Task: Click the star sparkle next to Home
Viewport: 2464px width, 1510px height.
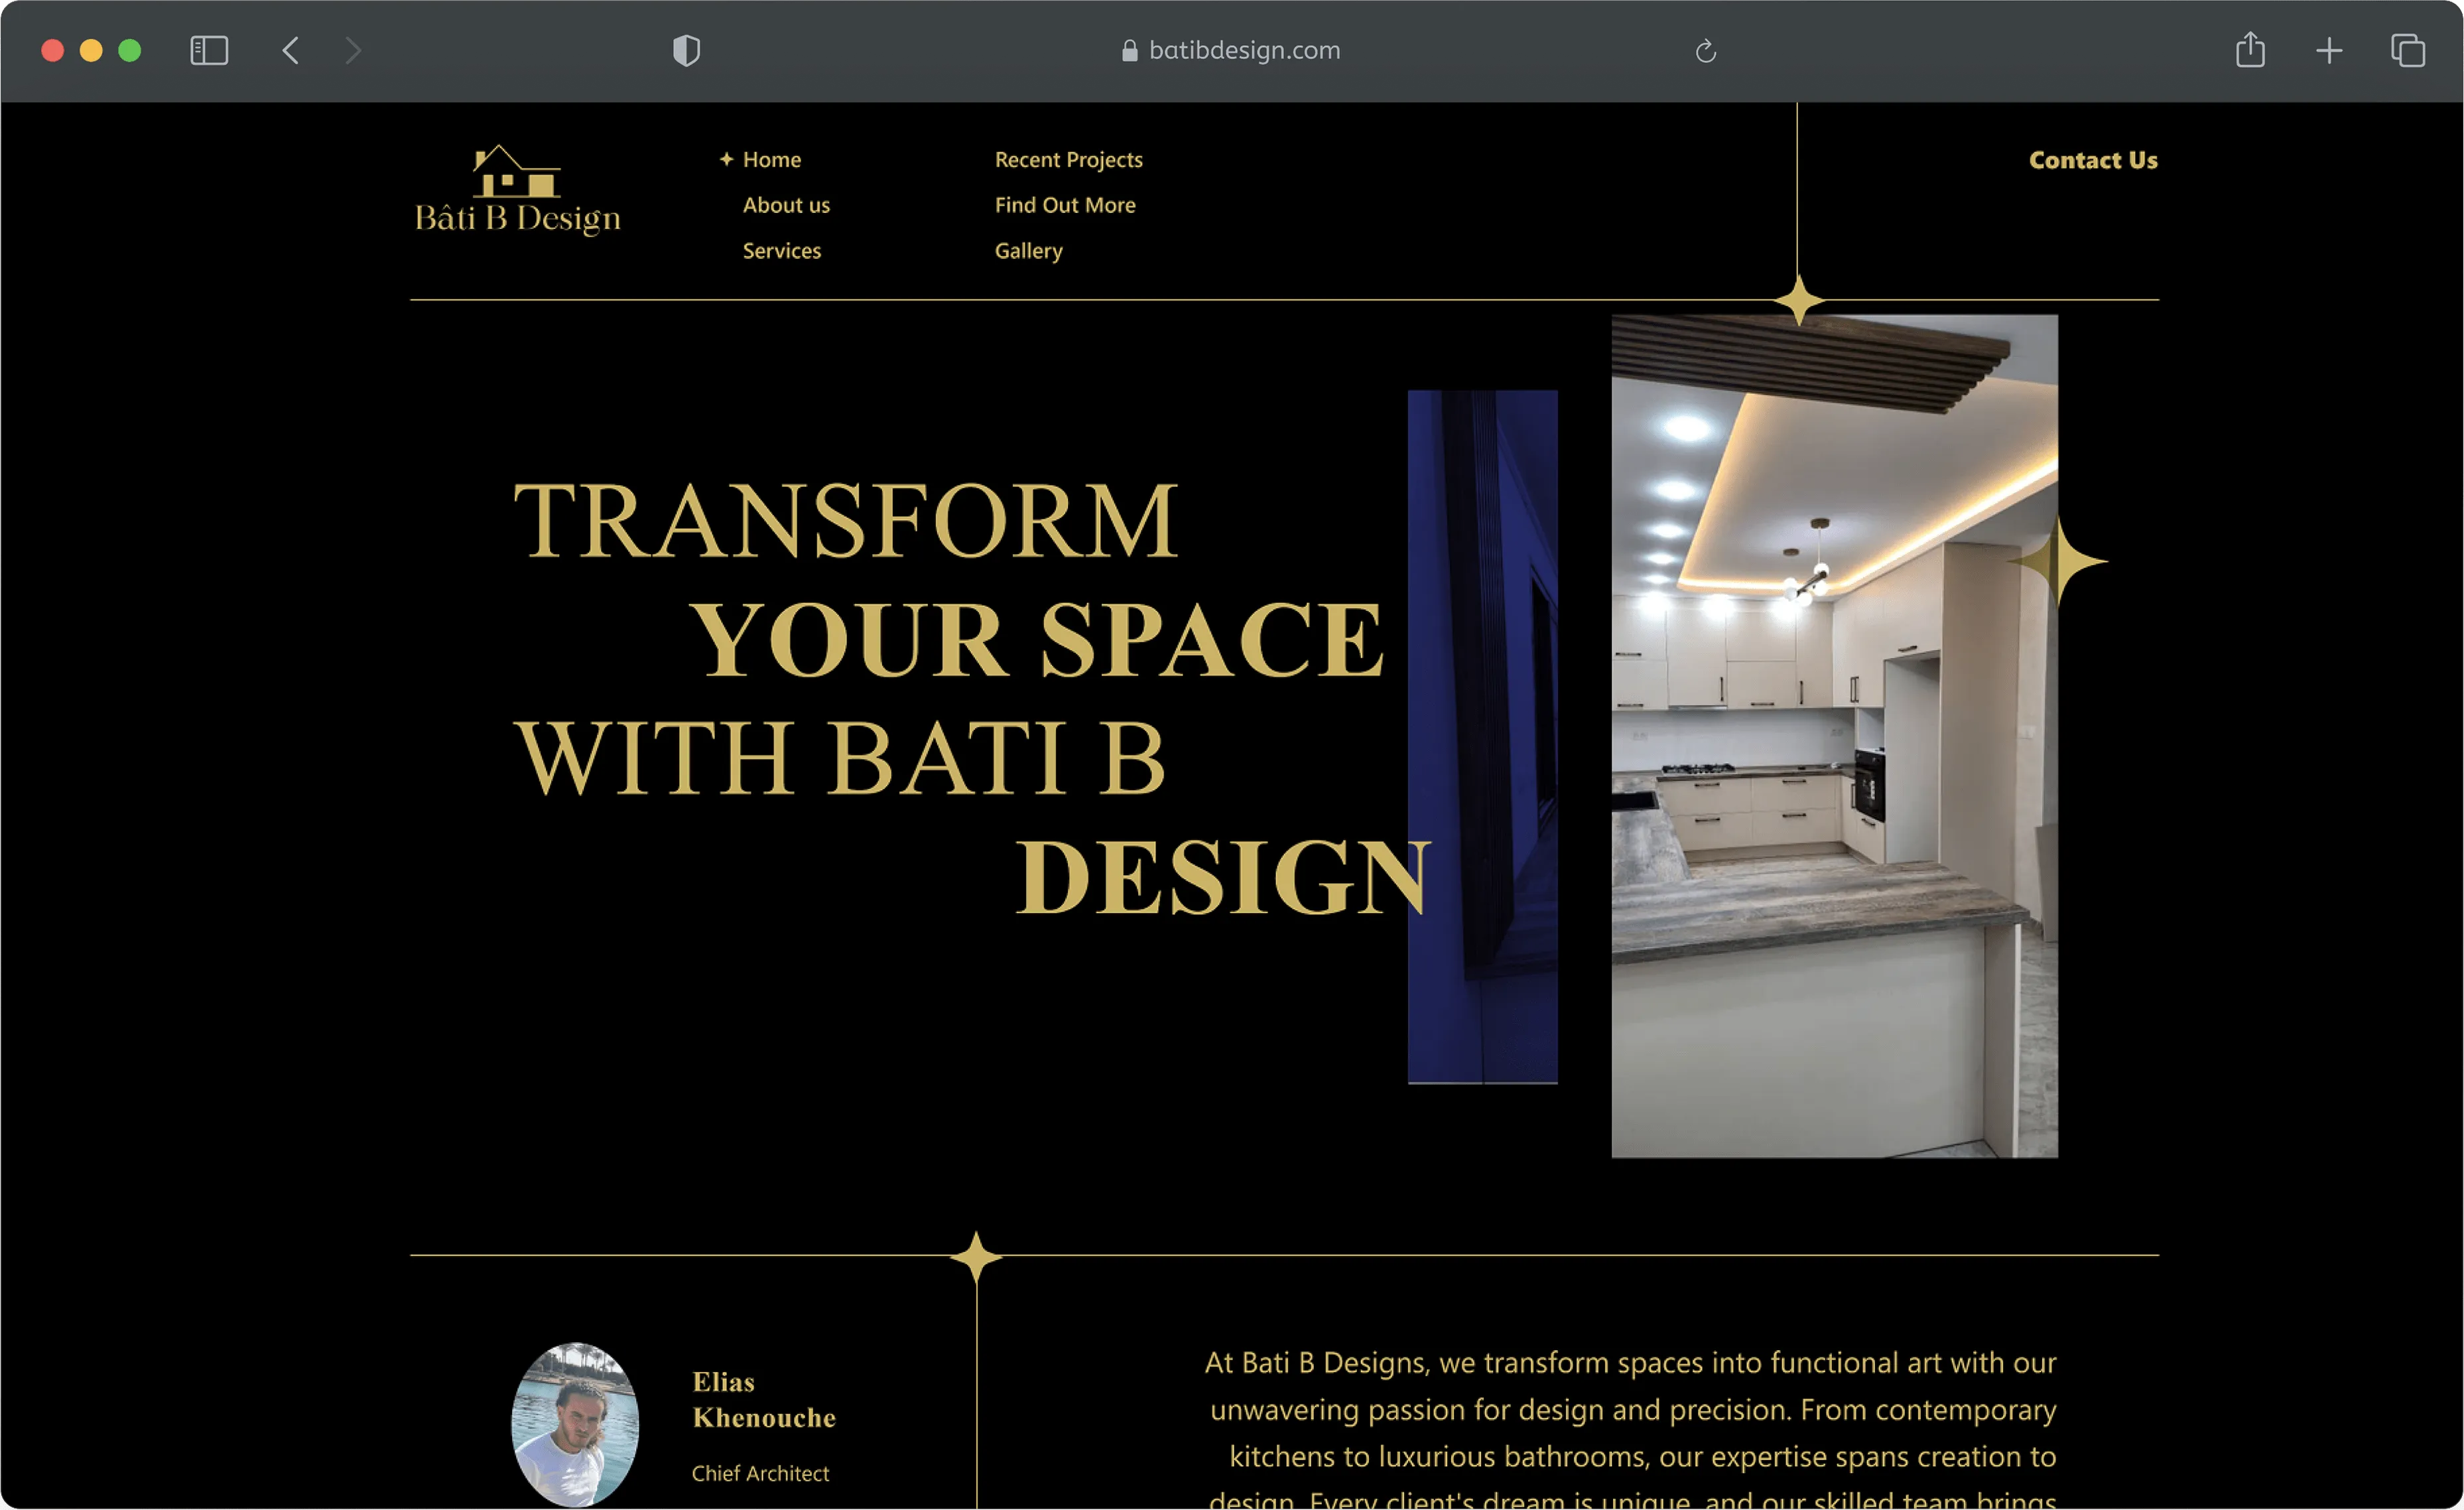Action: (726, 158)
